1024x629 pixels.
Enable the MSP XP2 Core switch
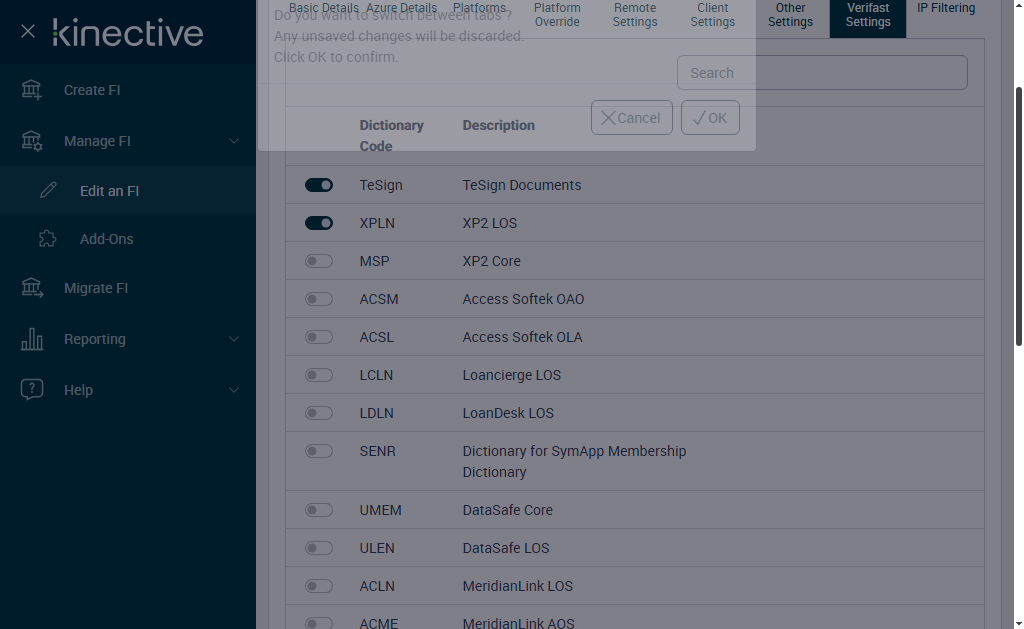[319, 261]
